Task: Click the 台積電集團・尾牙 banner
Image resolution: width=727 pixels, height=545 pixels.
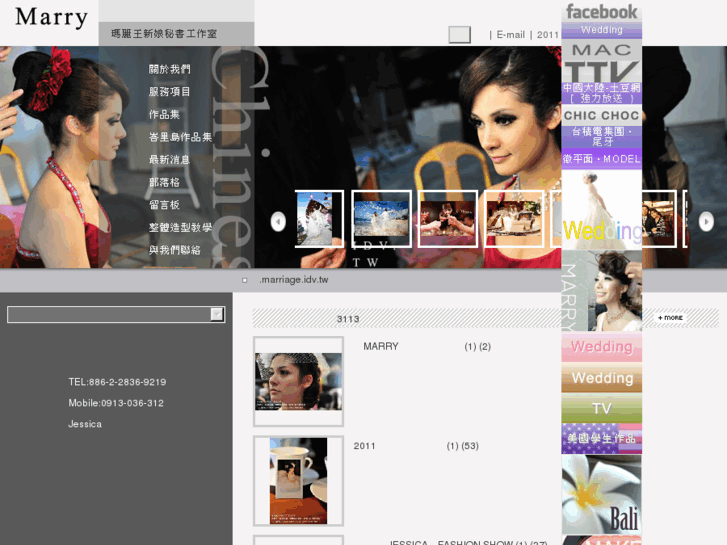Action: [x=601, y=137]
